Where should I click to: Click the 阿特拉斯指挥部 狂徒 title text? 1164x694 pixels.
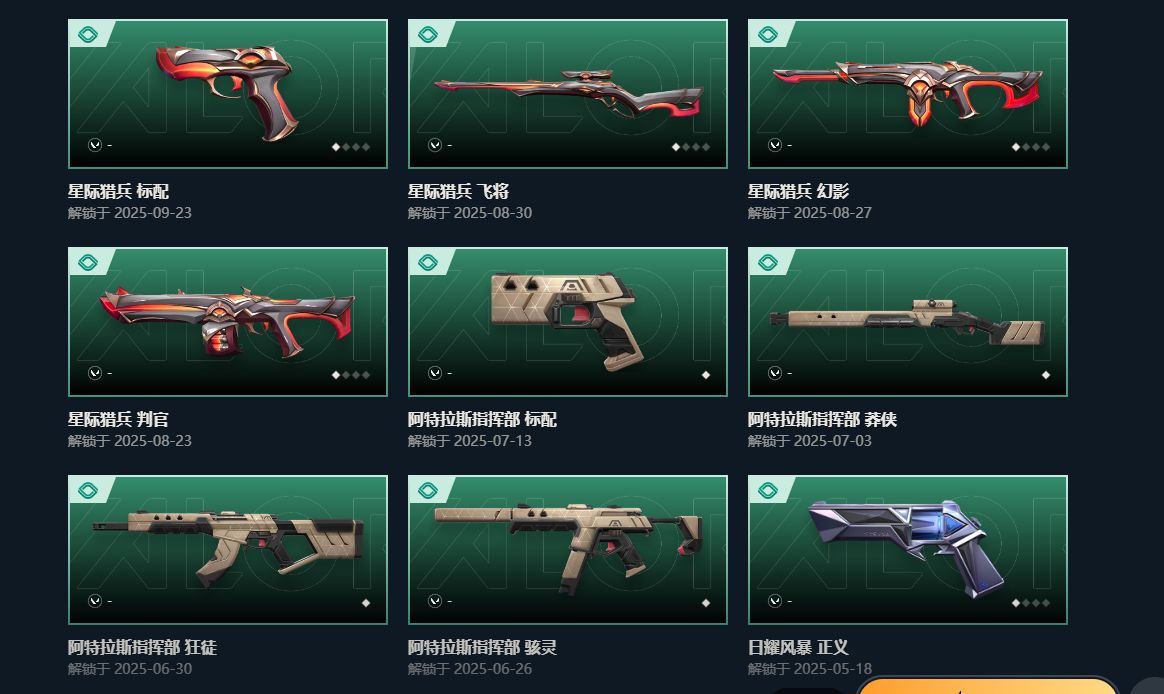click(x=143, y=647)
